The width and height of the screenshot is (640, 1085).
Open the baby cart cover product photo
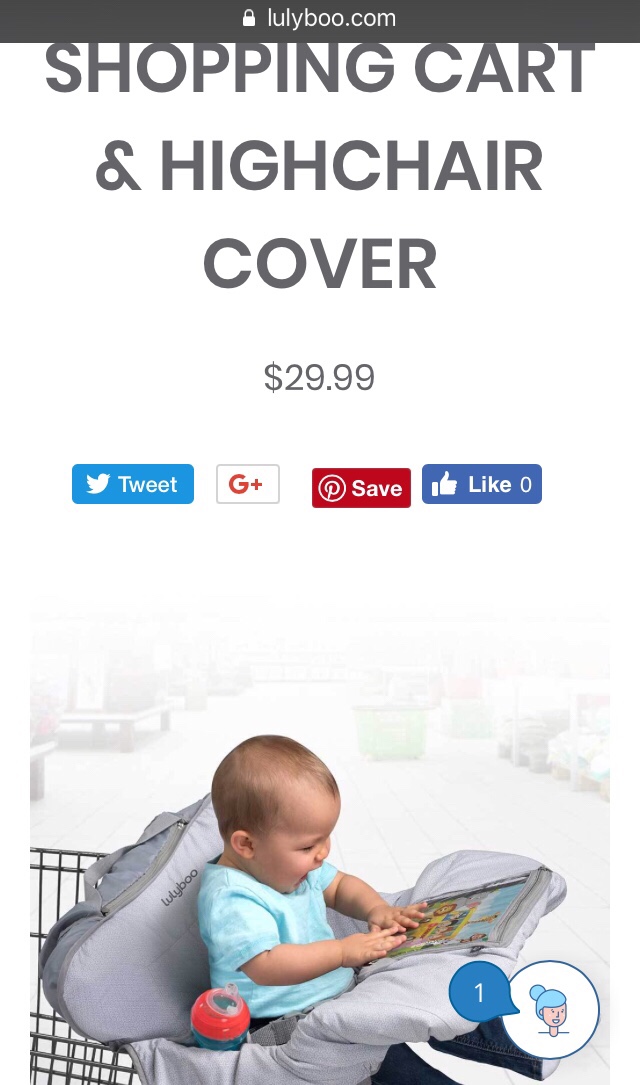pyautogui.click(x=320, y=839)
